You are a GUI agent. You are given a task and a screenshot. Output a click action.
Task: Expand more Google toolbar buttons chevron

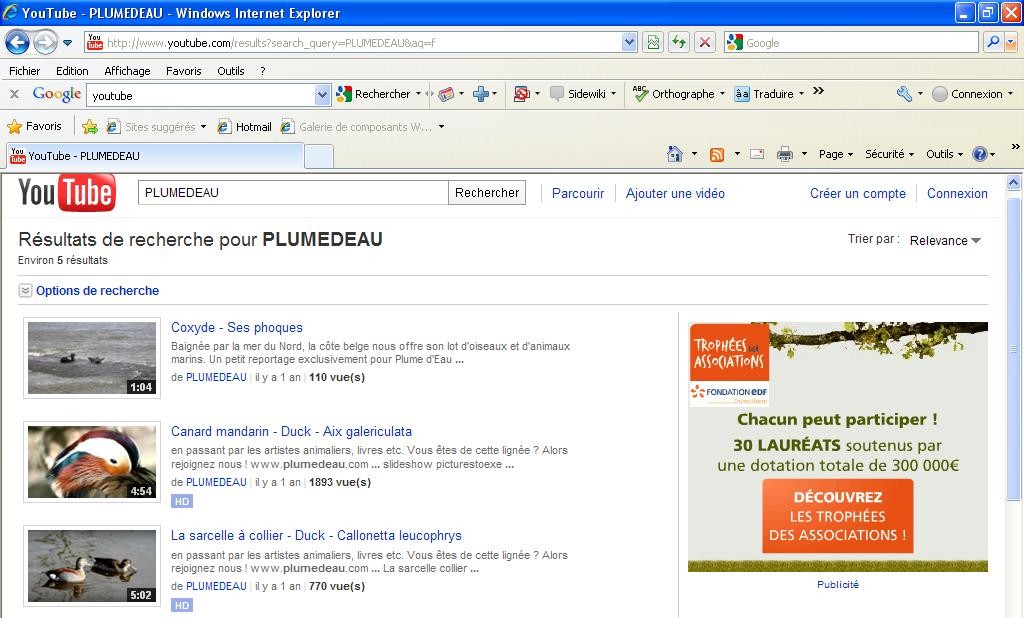tap(818, 91)
